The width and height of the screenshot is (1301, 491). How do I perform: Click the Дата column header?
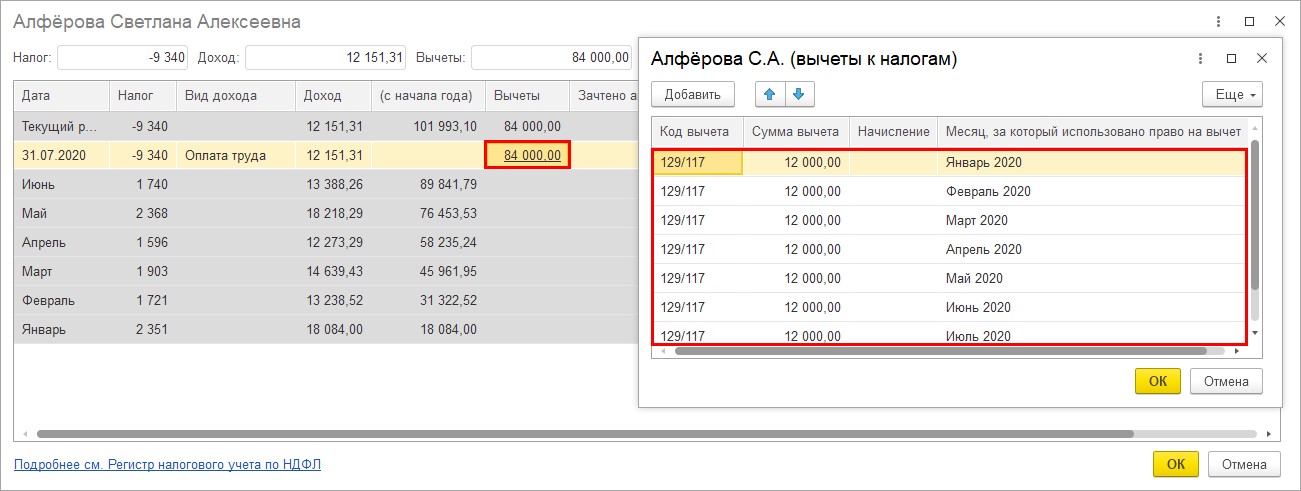pos(61,96)
